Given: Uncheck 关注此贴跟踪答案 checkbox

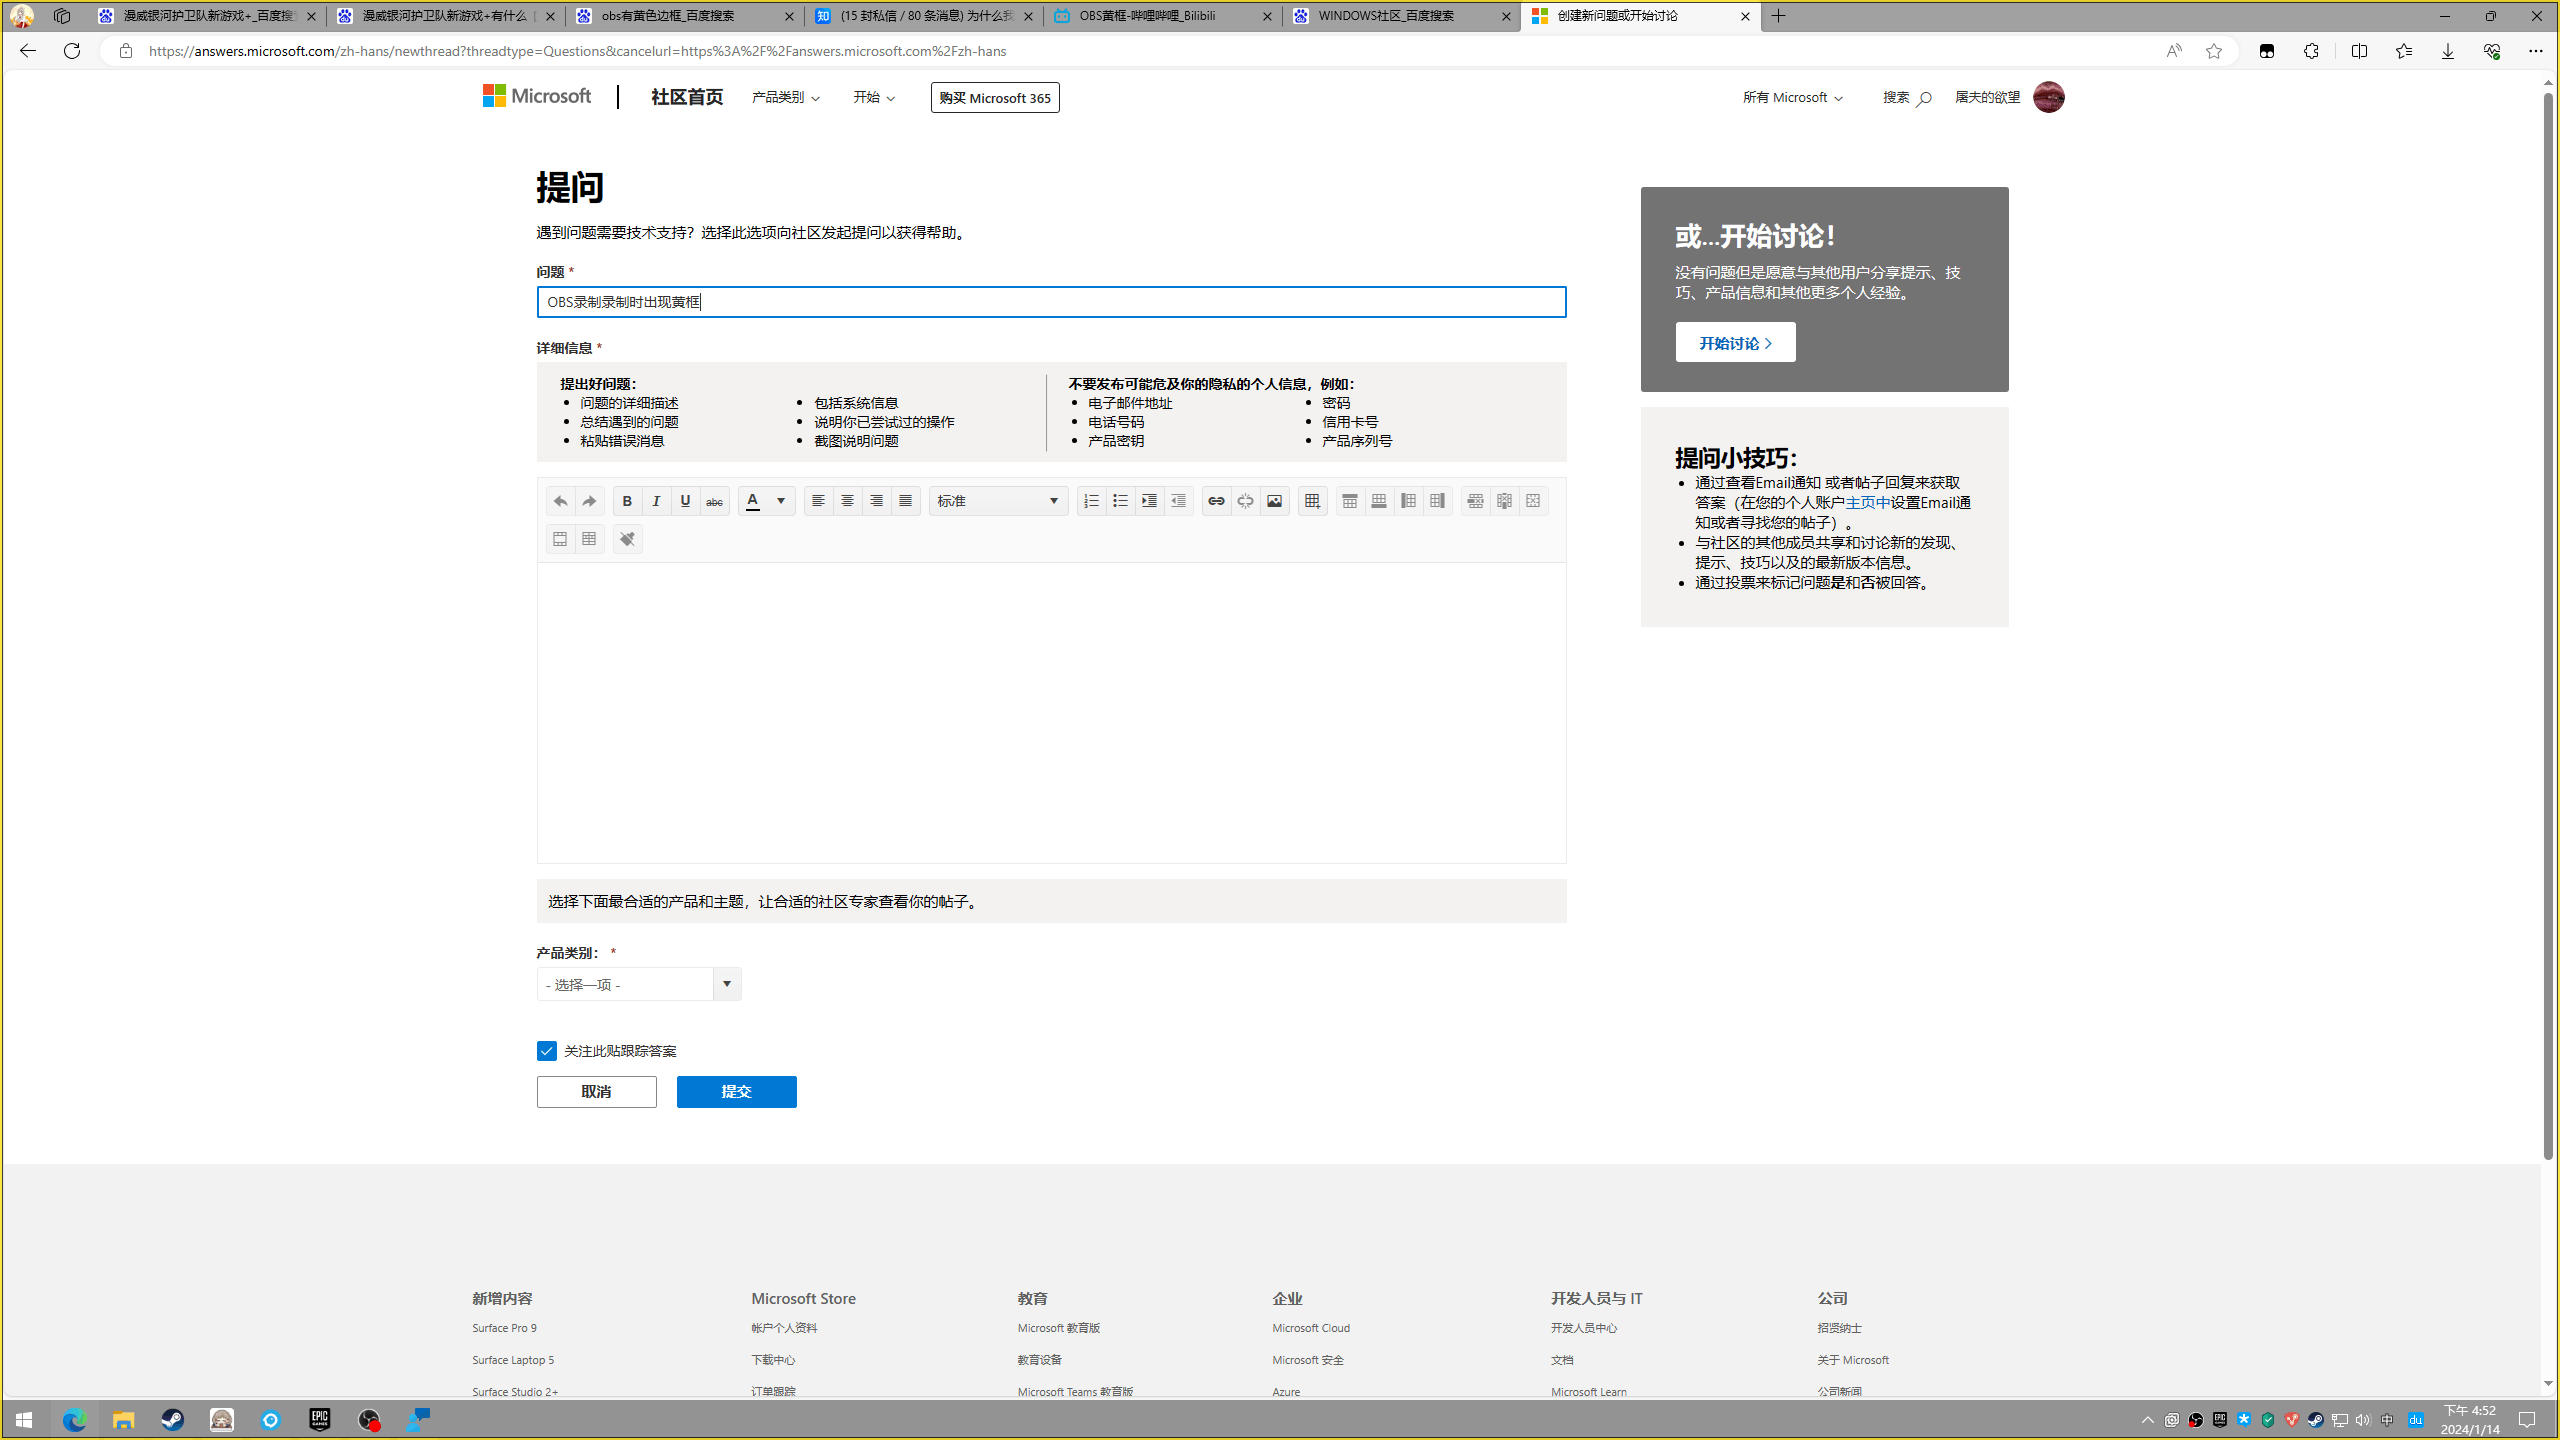Looking at the screenshot, I should point(546,1051).
